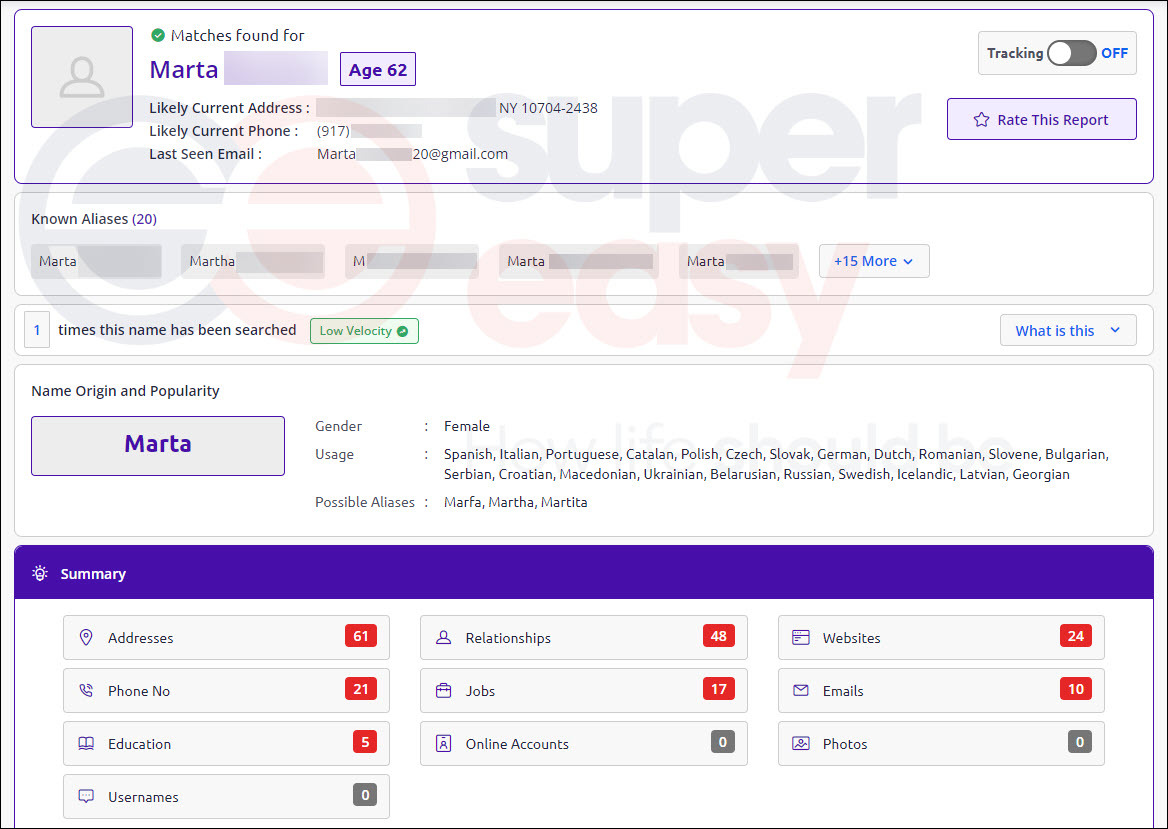Click the Websites count badge 24
The width and height of the screenshot is (1168, 829).
pos(1076,636)
